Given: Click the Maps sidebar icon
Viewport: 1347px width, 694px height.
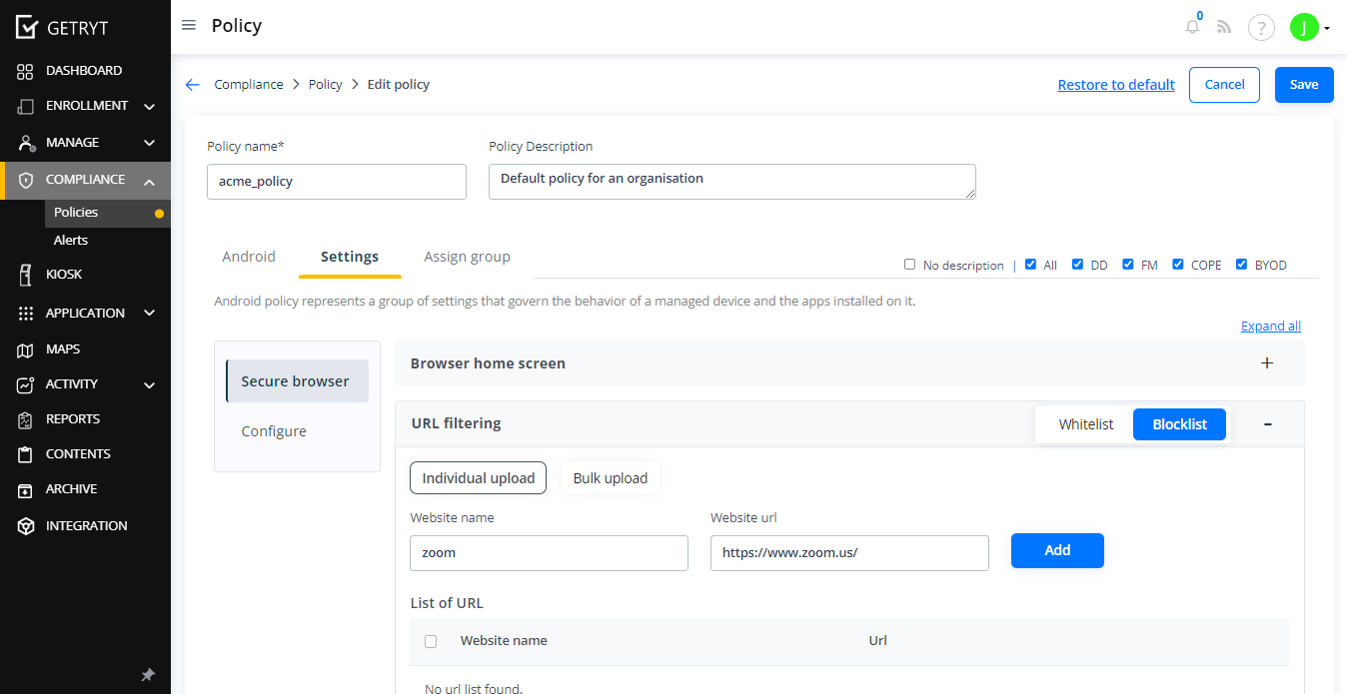Looking at the screenshot, I should click(26, 350).
